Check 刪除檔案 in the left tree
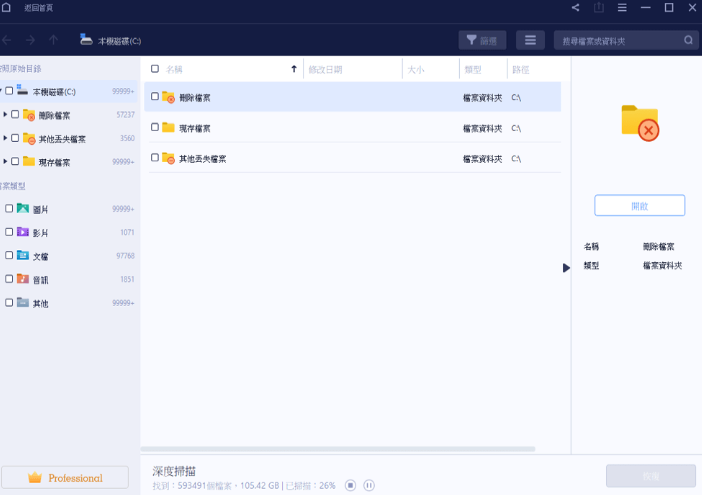Image resolution: width=702 pixels, height=495 pixels. point(15,114)
